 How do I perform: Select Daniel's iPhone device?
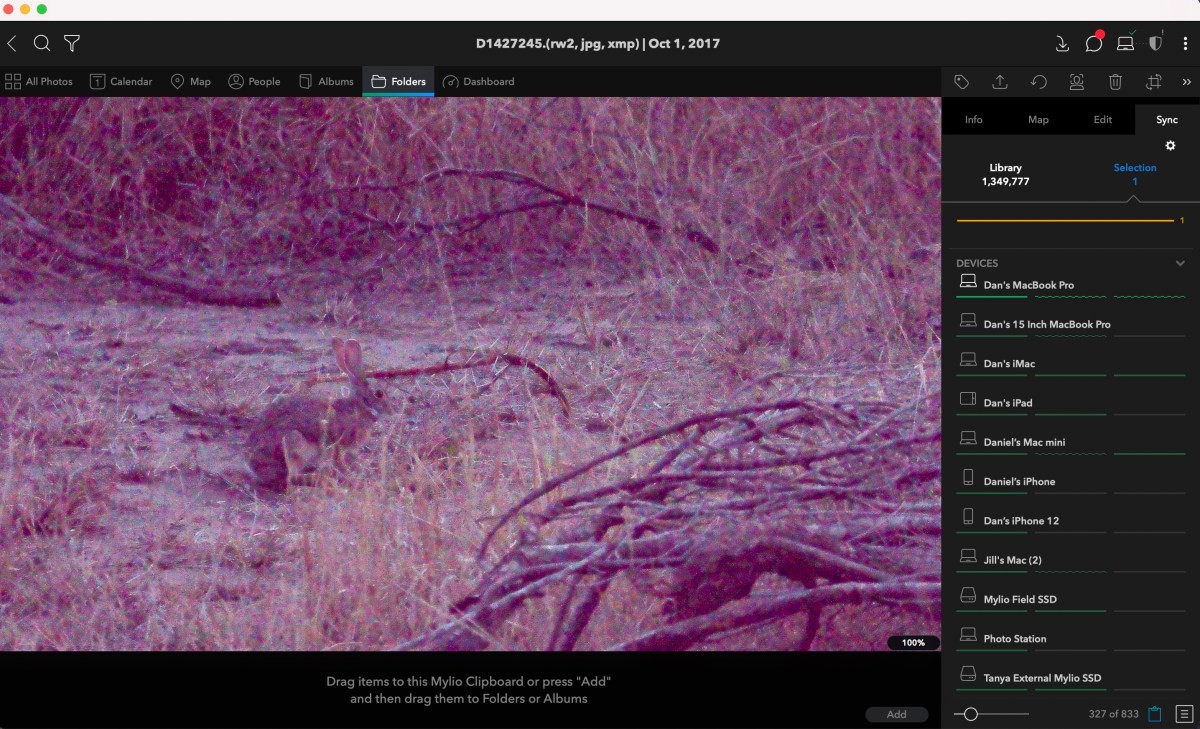pyautogui.click(x=1071, y=481)
